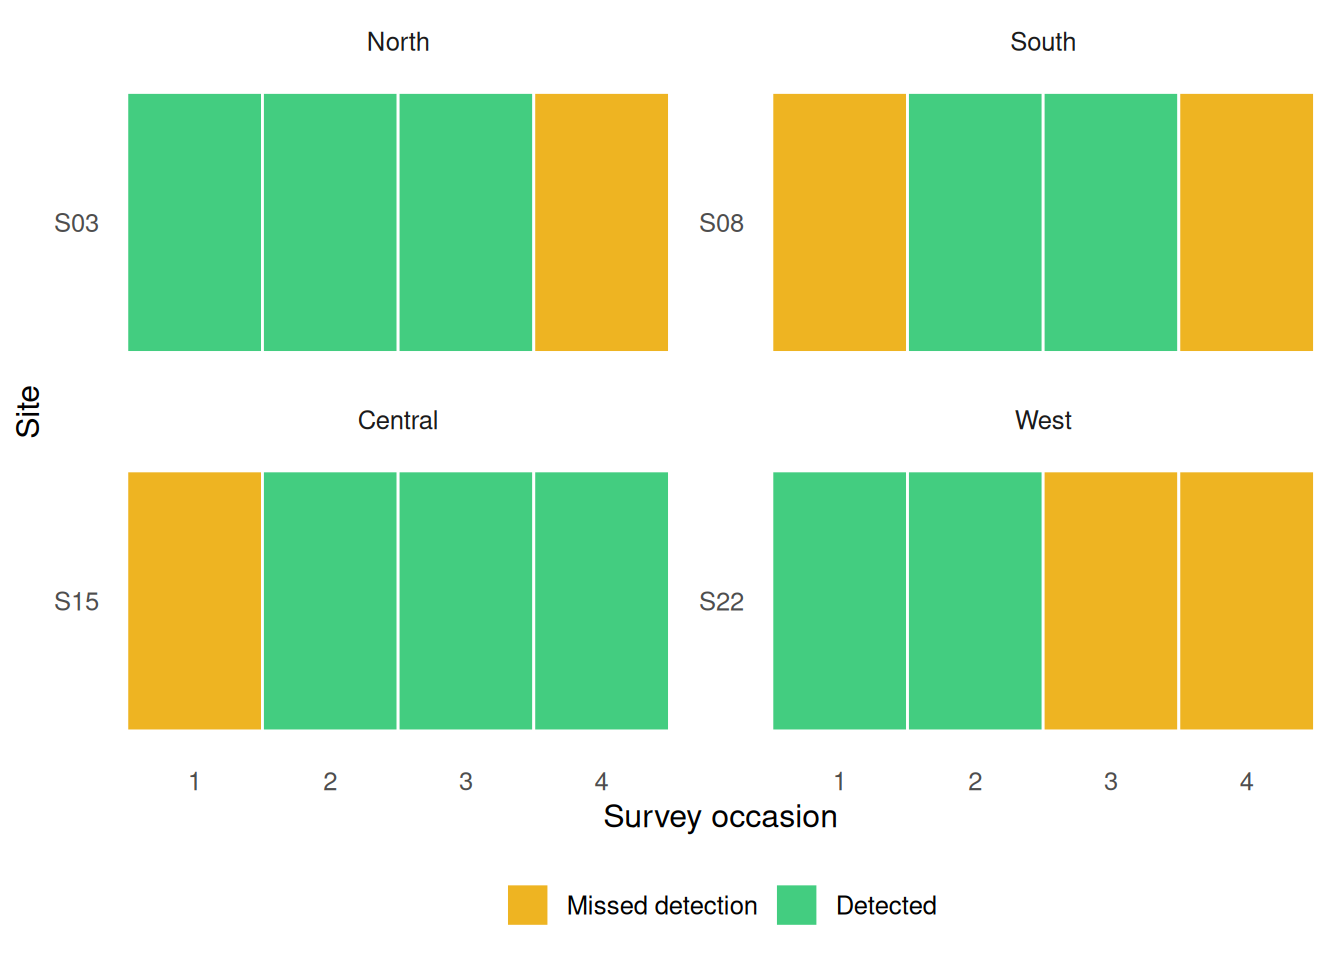
Task: Click the North facet title
Action: pyautogui.click(x=398, y=42)
